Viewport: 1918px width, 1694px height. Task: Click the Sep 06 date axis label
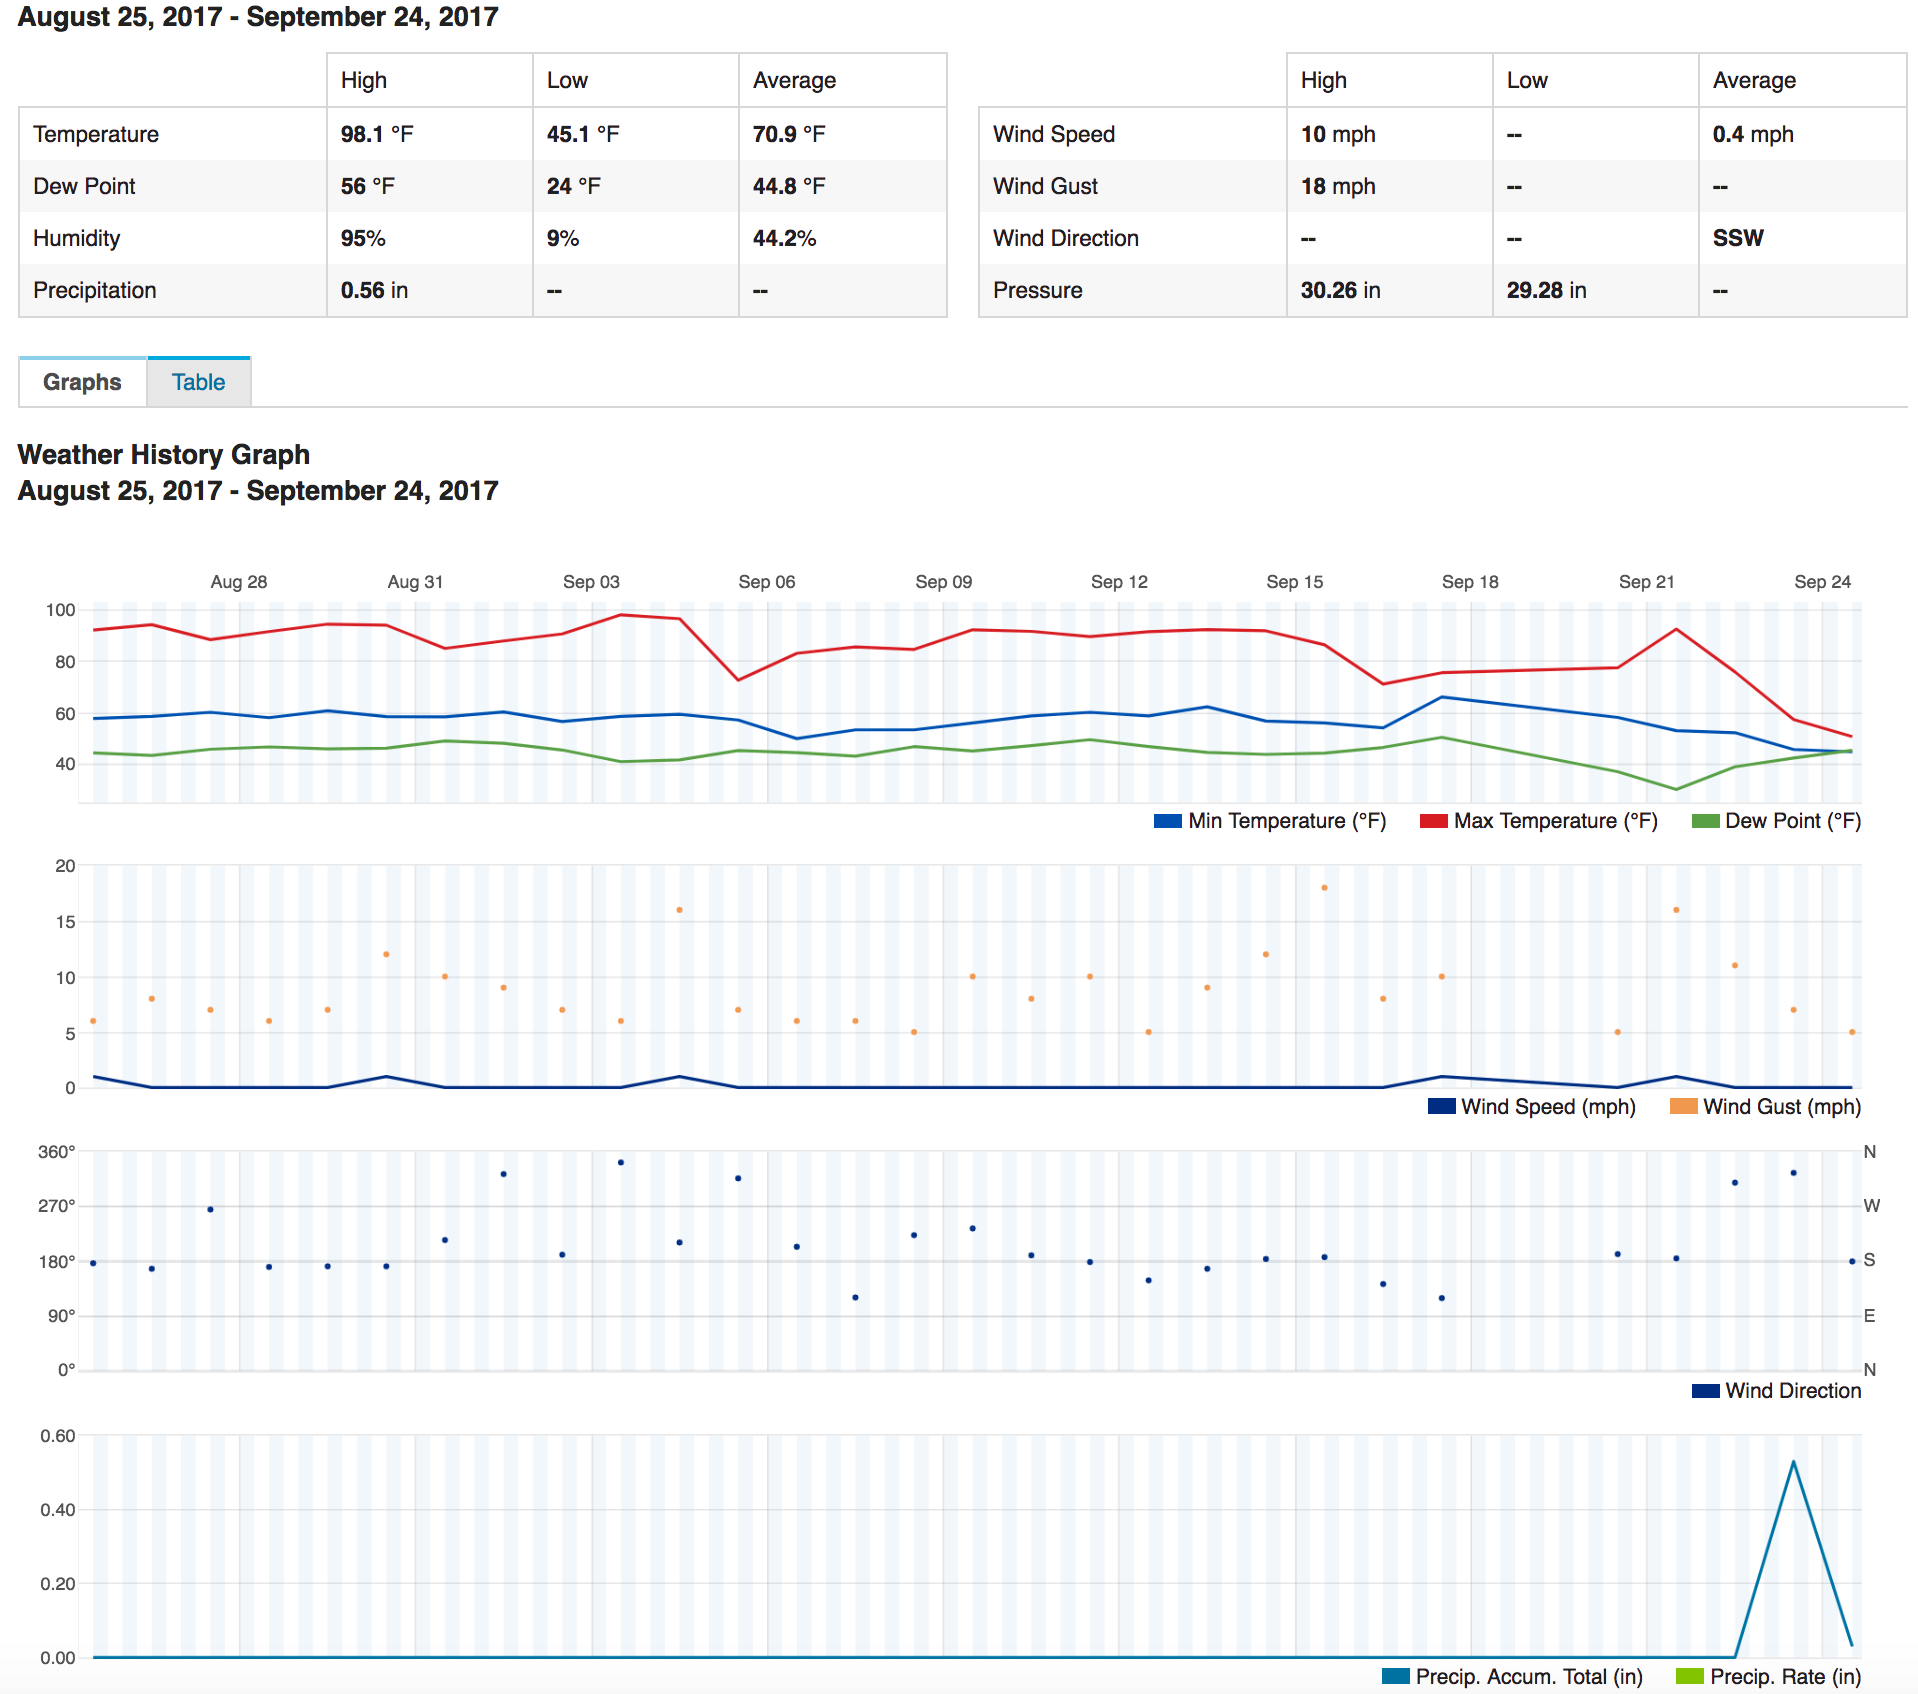pyautogui.click(x=767, y=582)
